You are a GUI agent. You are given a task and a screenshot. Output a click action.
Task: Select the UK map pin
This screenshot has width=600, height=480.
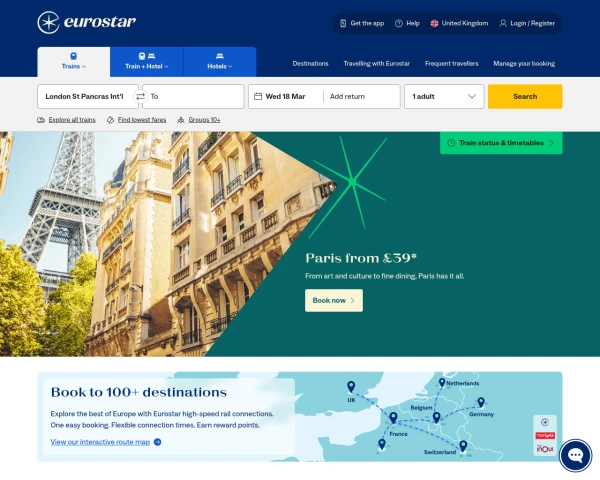click(351, 387)
